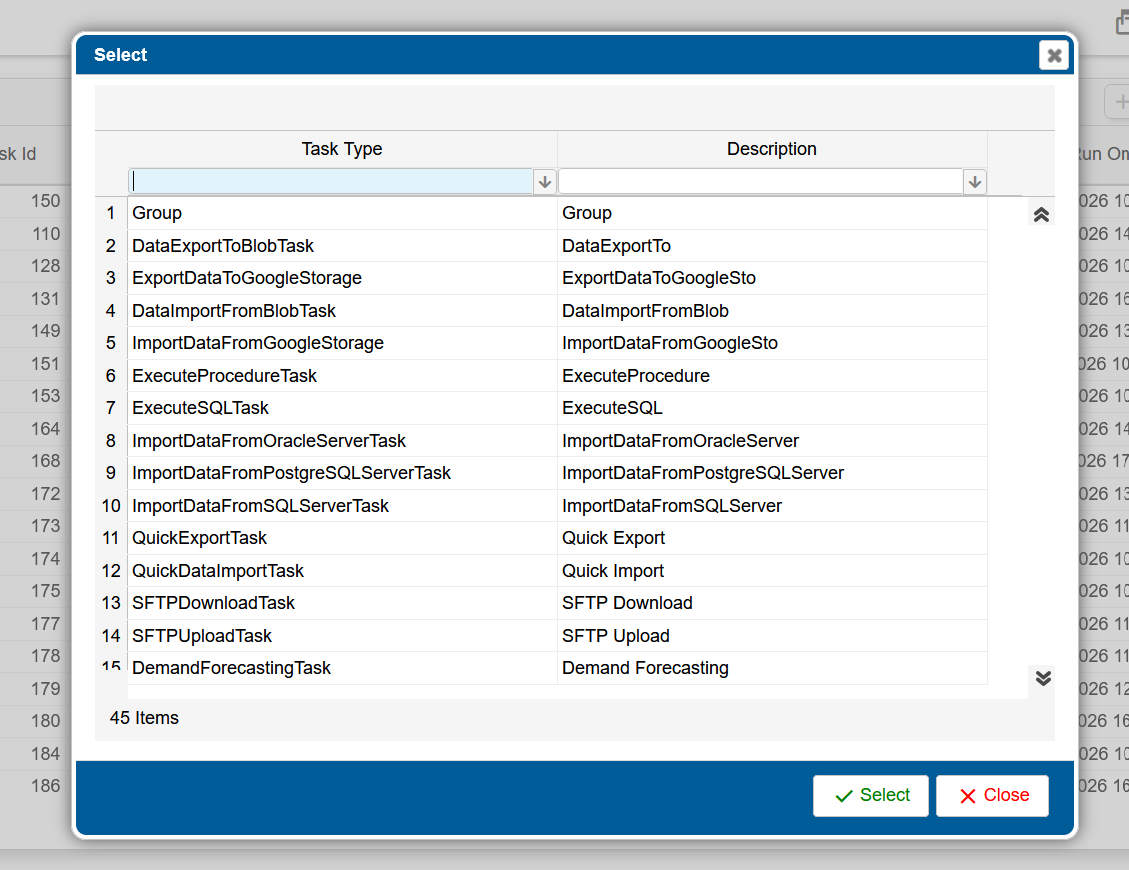This screenshot has height=870, width=1129.
Task: Sort by the Task Type column header
Action: pos(342,149)
